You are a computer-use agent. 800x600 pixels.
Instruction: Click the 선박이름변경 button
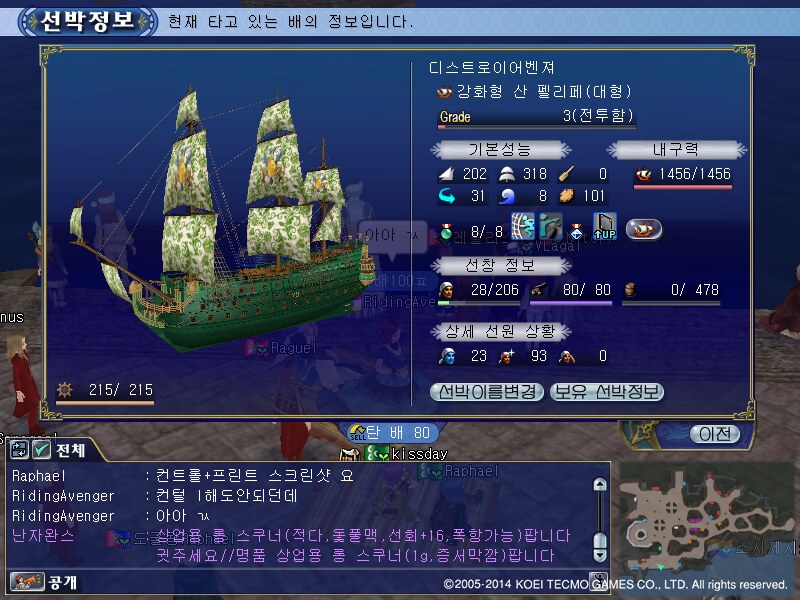[x=487, y=392]
